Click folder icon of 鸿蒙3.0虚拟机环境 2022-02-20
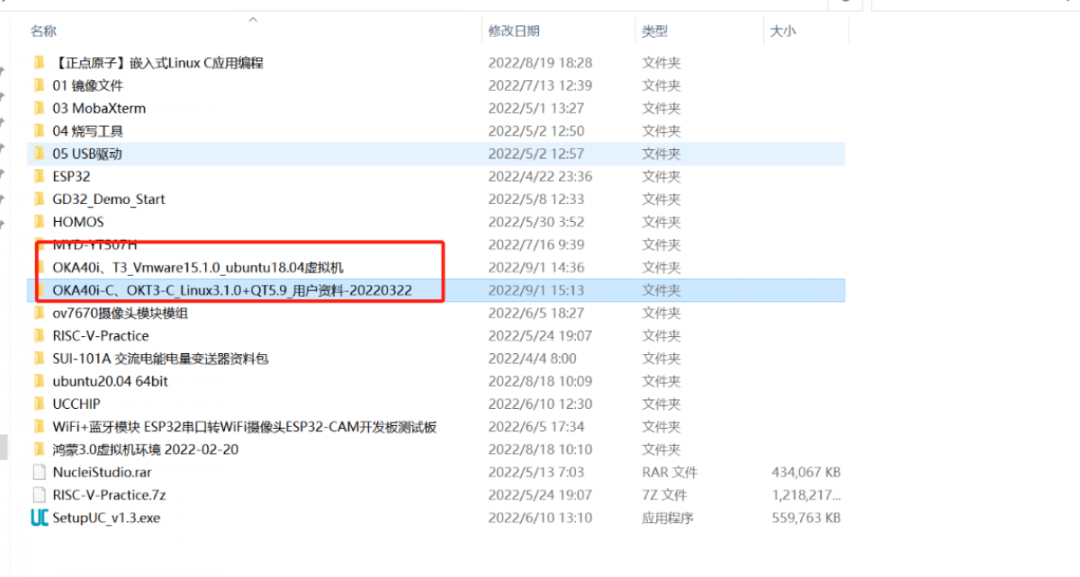 click(39, 449)
